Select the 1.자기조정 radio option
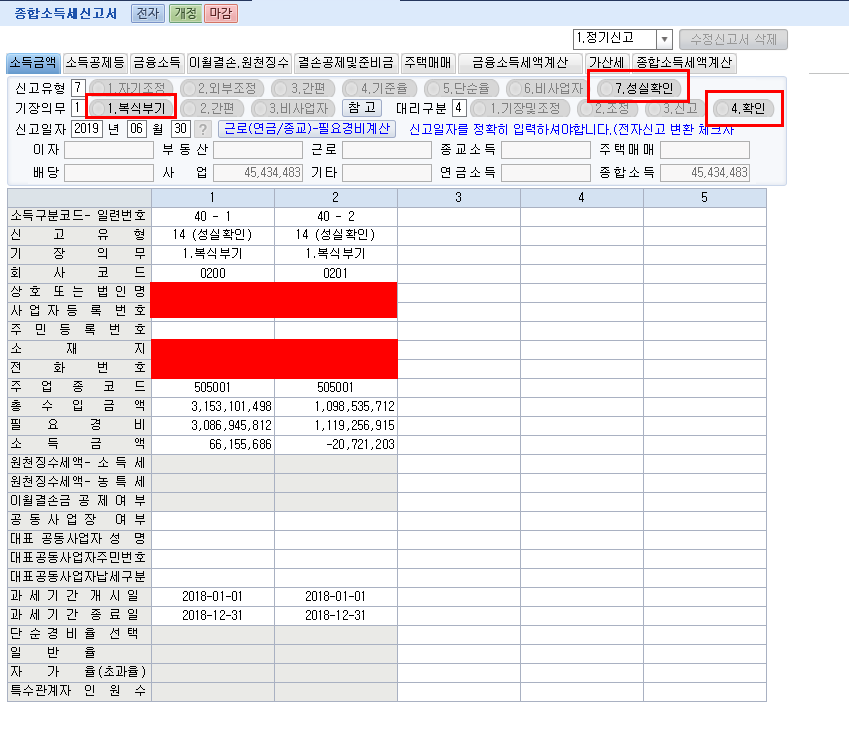 pyautogui.click(x=130, y=88)
